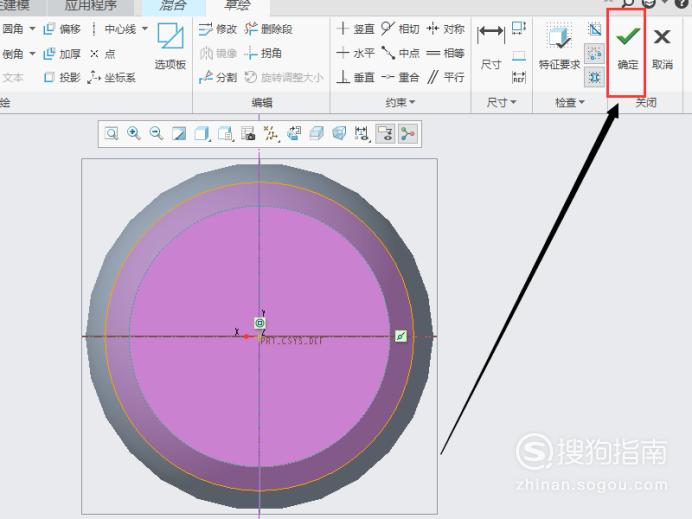This screenshot has width=692, height=519.
Task: Click the 圆角 (Fillet) tool label
Action: pos(13,29)
